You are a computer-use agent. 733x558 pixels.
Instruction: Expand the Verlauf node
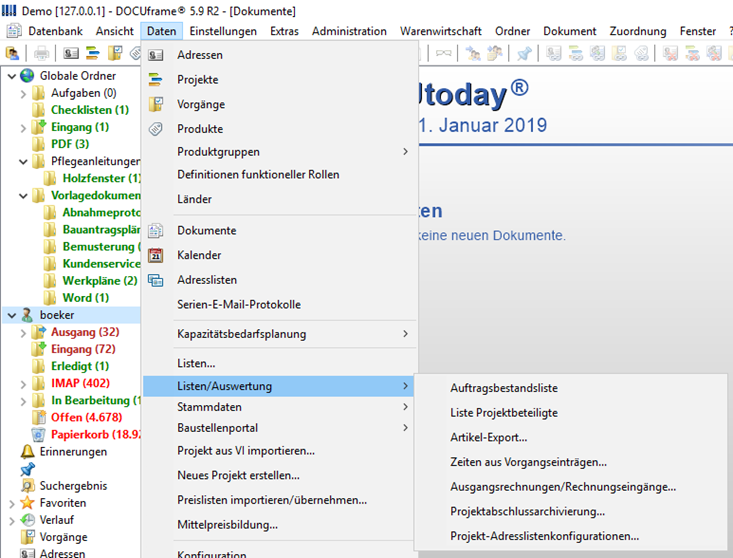[12, 521]
